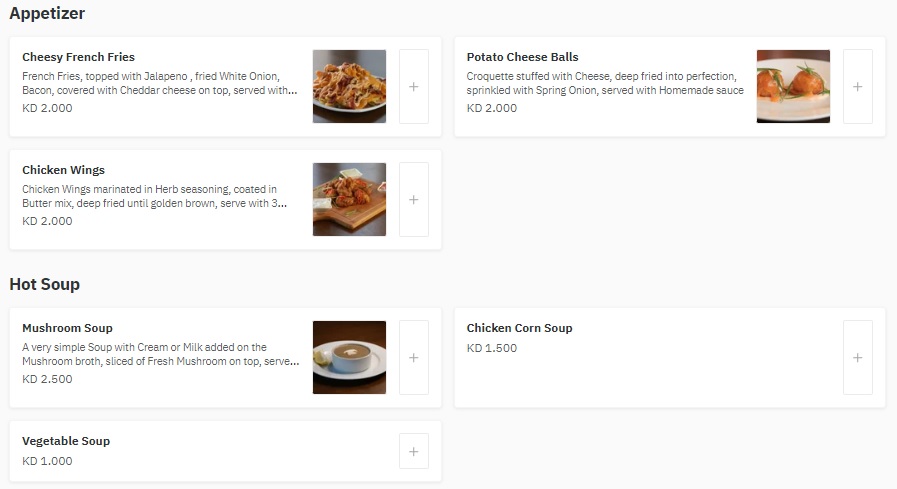
Task: Add Cheesy French Fries with plus icon
Action: pos(414,86)
